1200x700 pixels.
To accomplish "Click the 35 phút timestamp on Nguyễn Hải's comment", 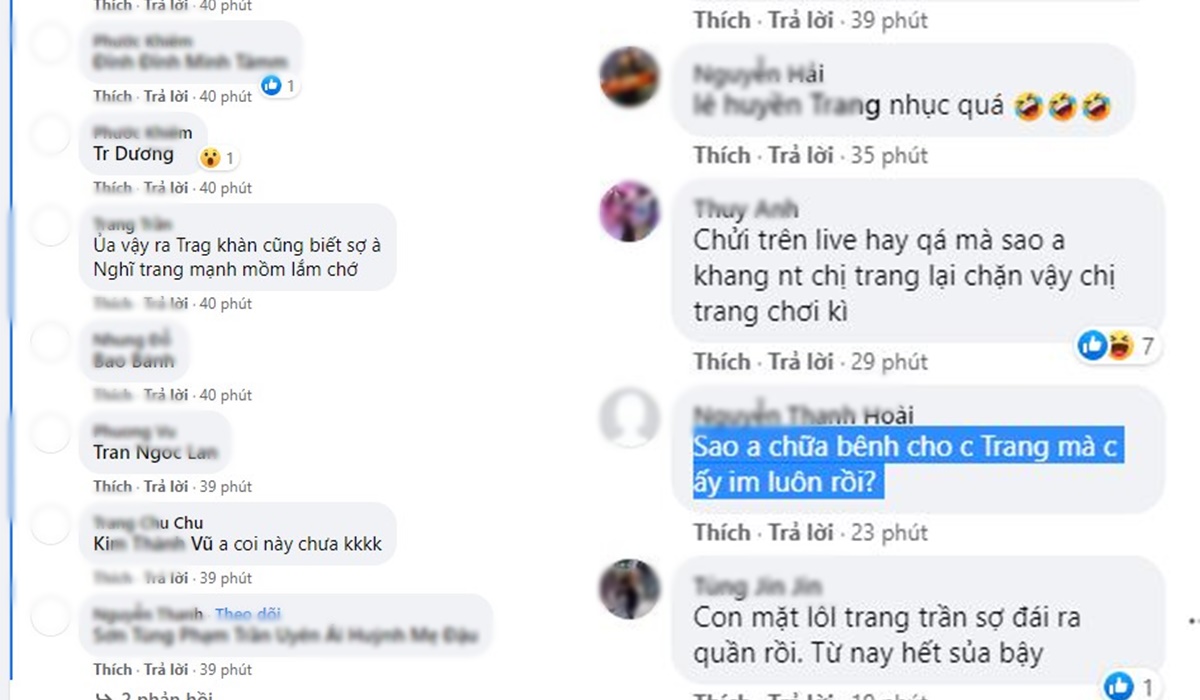I will (889, 155).
